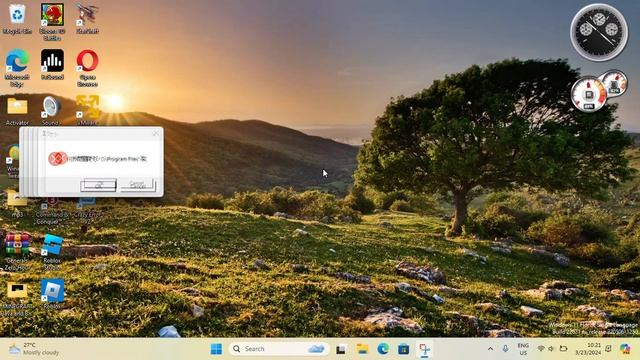Open Copilot from the taskbar corner
Viewport: 640px width, 360px height.
coord(625,349)
